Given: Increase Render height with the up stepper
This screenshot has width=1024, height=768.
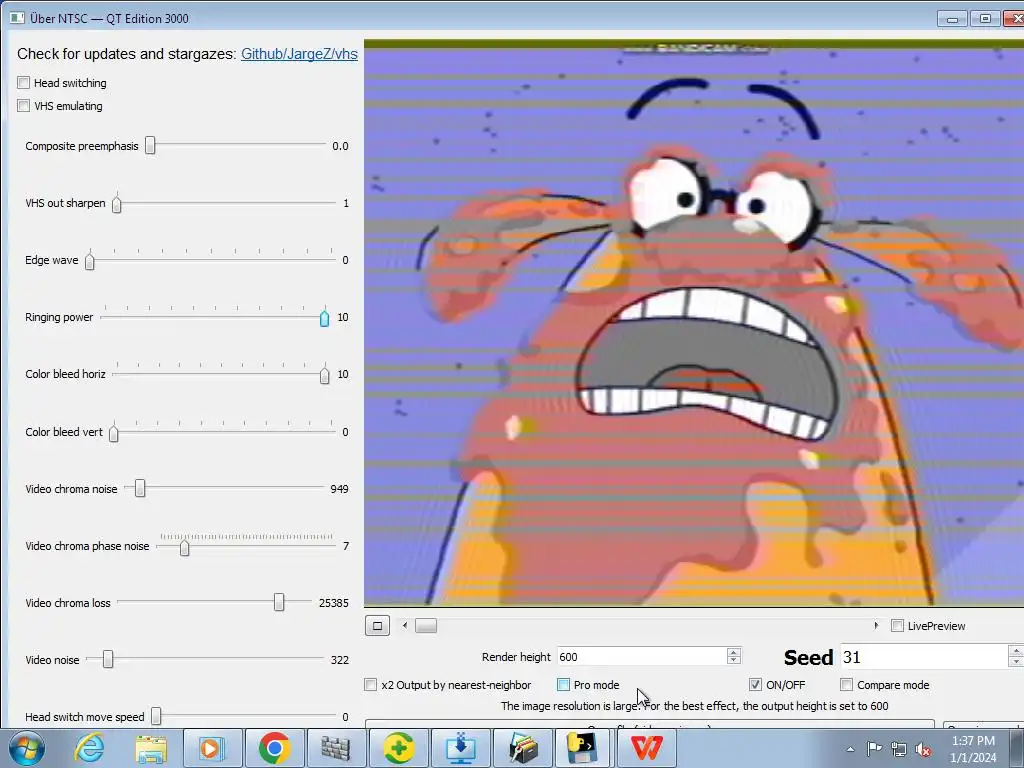Looking at the screenshot, I should pyautogui.click(x=734, y=652).
